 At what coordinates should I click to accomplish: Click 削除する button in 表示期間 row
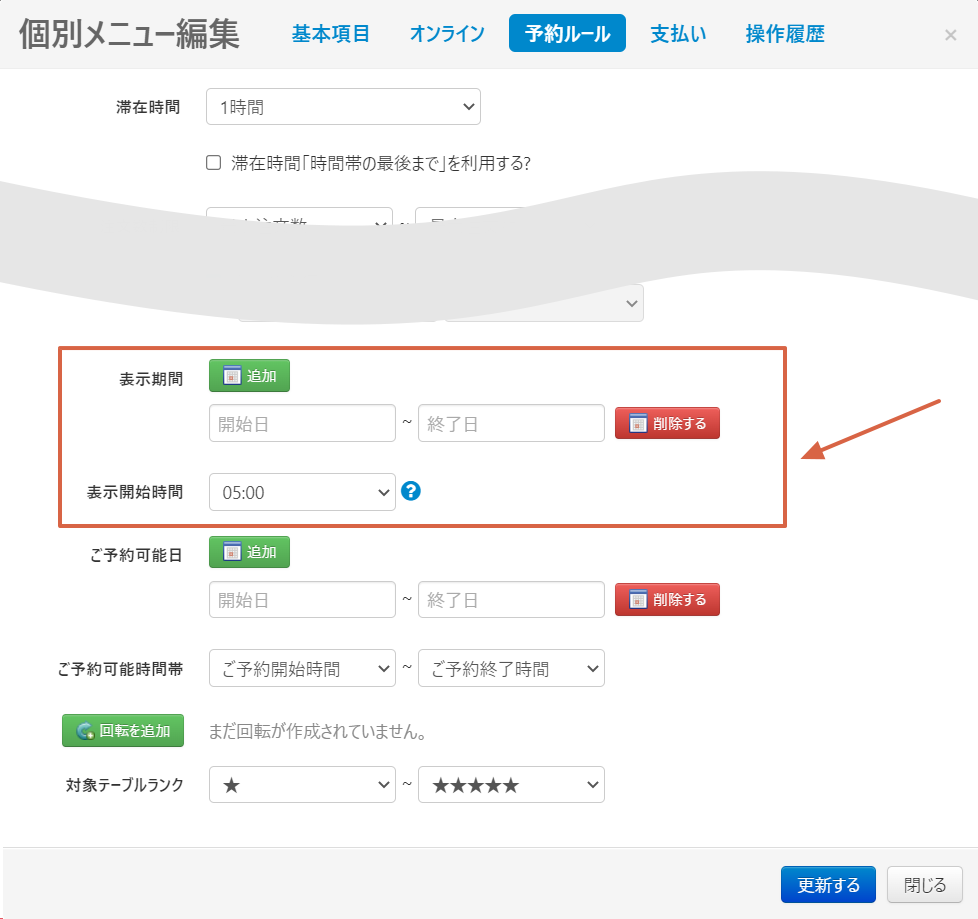667,424
